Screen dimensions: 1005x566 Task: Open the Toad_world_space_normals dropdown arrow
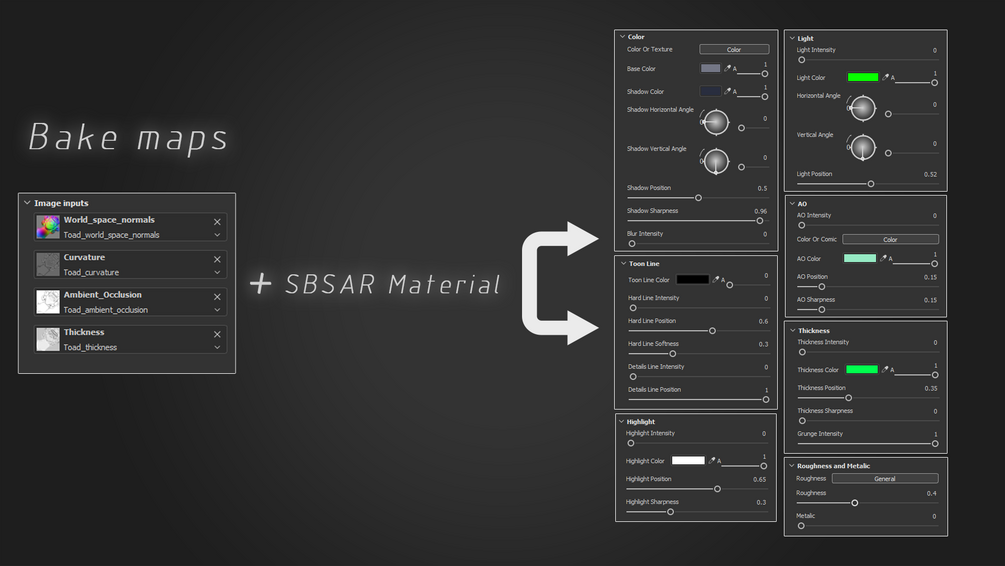click(x=217, y=235)
